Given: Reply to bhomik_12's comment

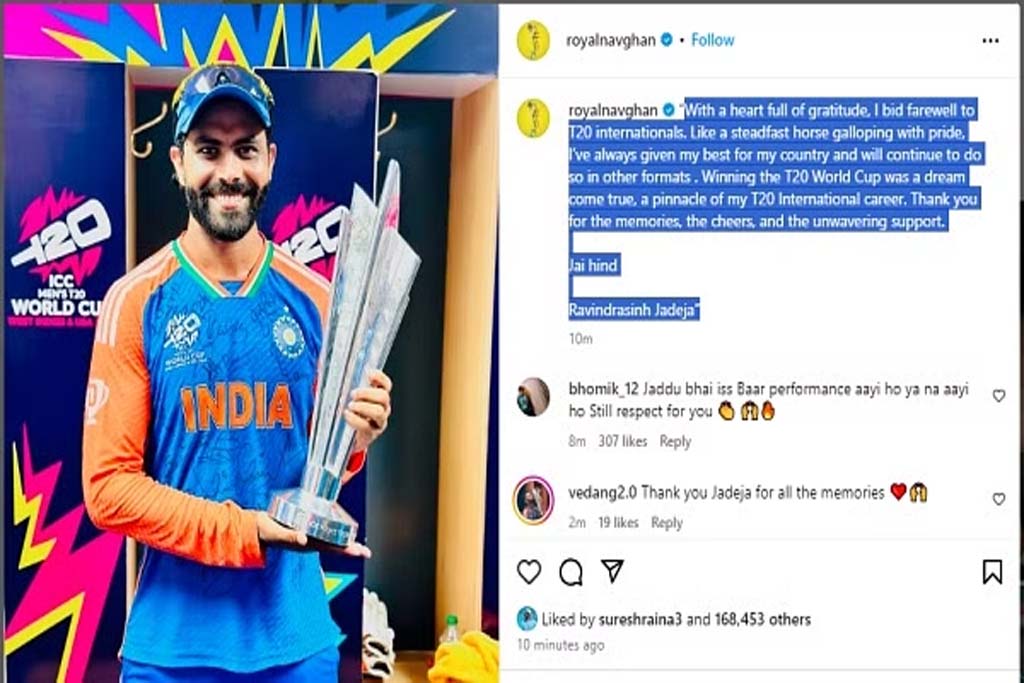Looking at the screenshot, I should [675, 441].
